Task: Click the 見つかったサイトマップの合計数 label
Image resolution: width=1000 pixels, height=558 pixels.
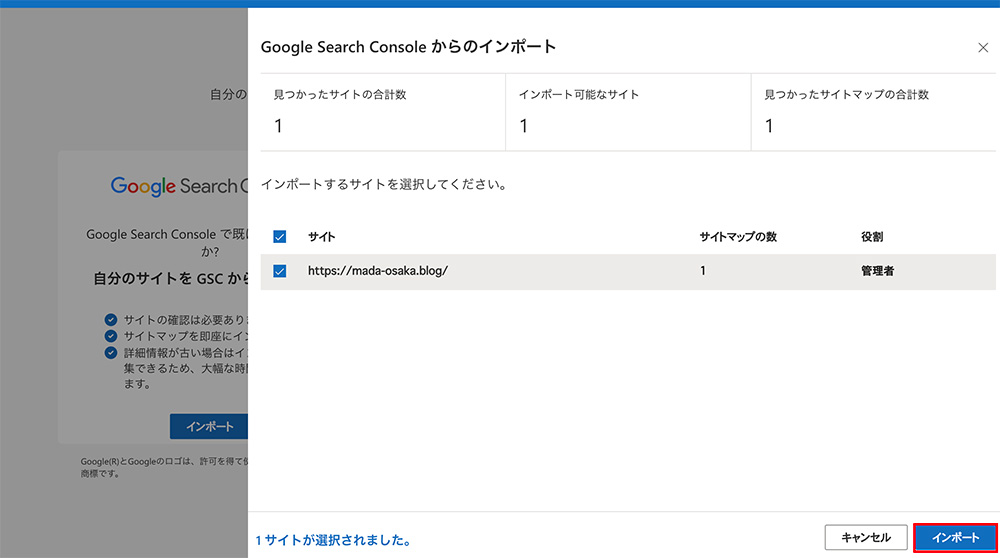Action: coord(846,94)
